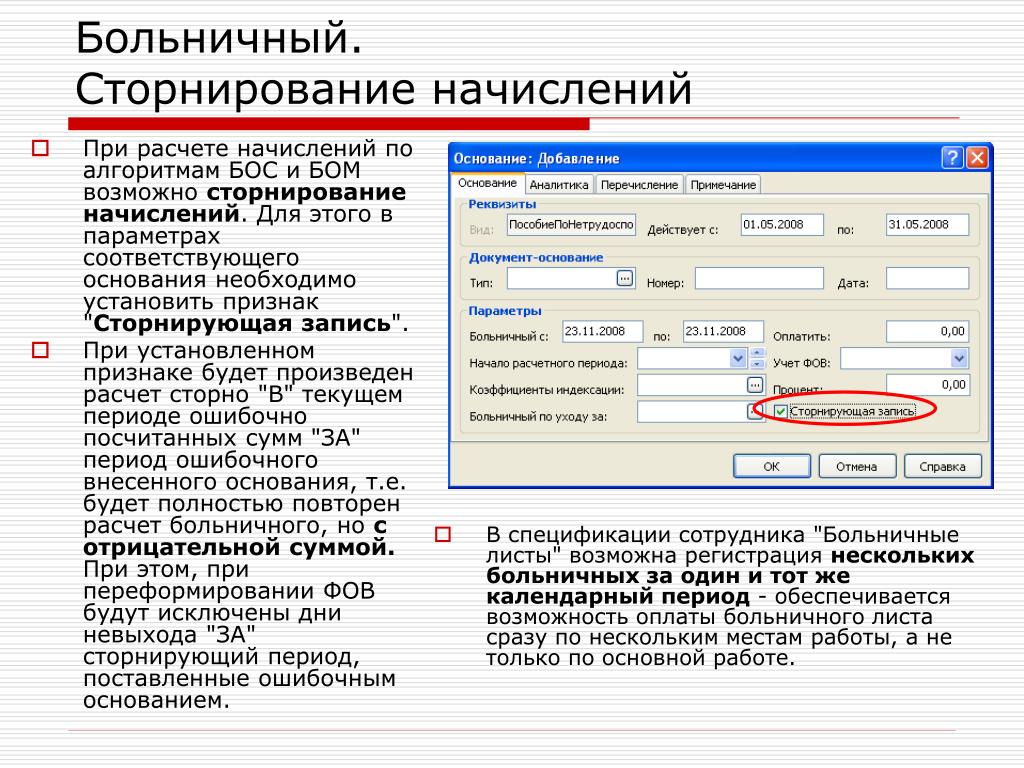Click the Вид field ПособиеПоНетрудоспо

[x=571, y=225]
